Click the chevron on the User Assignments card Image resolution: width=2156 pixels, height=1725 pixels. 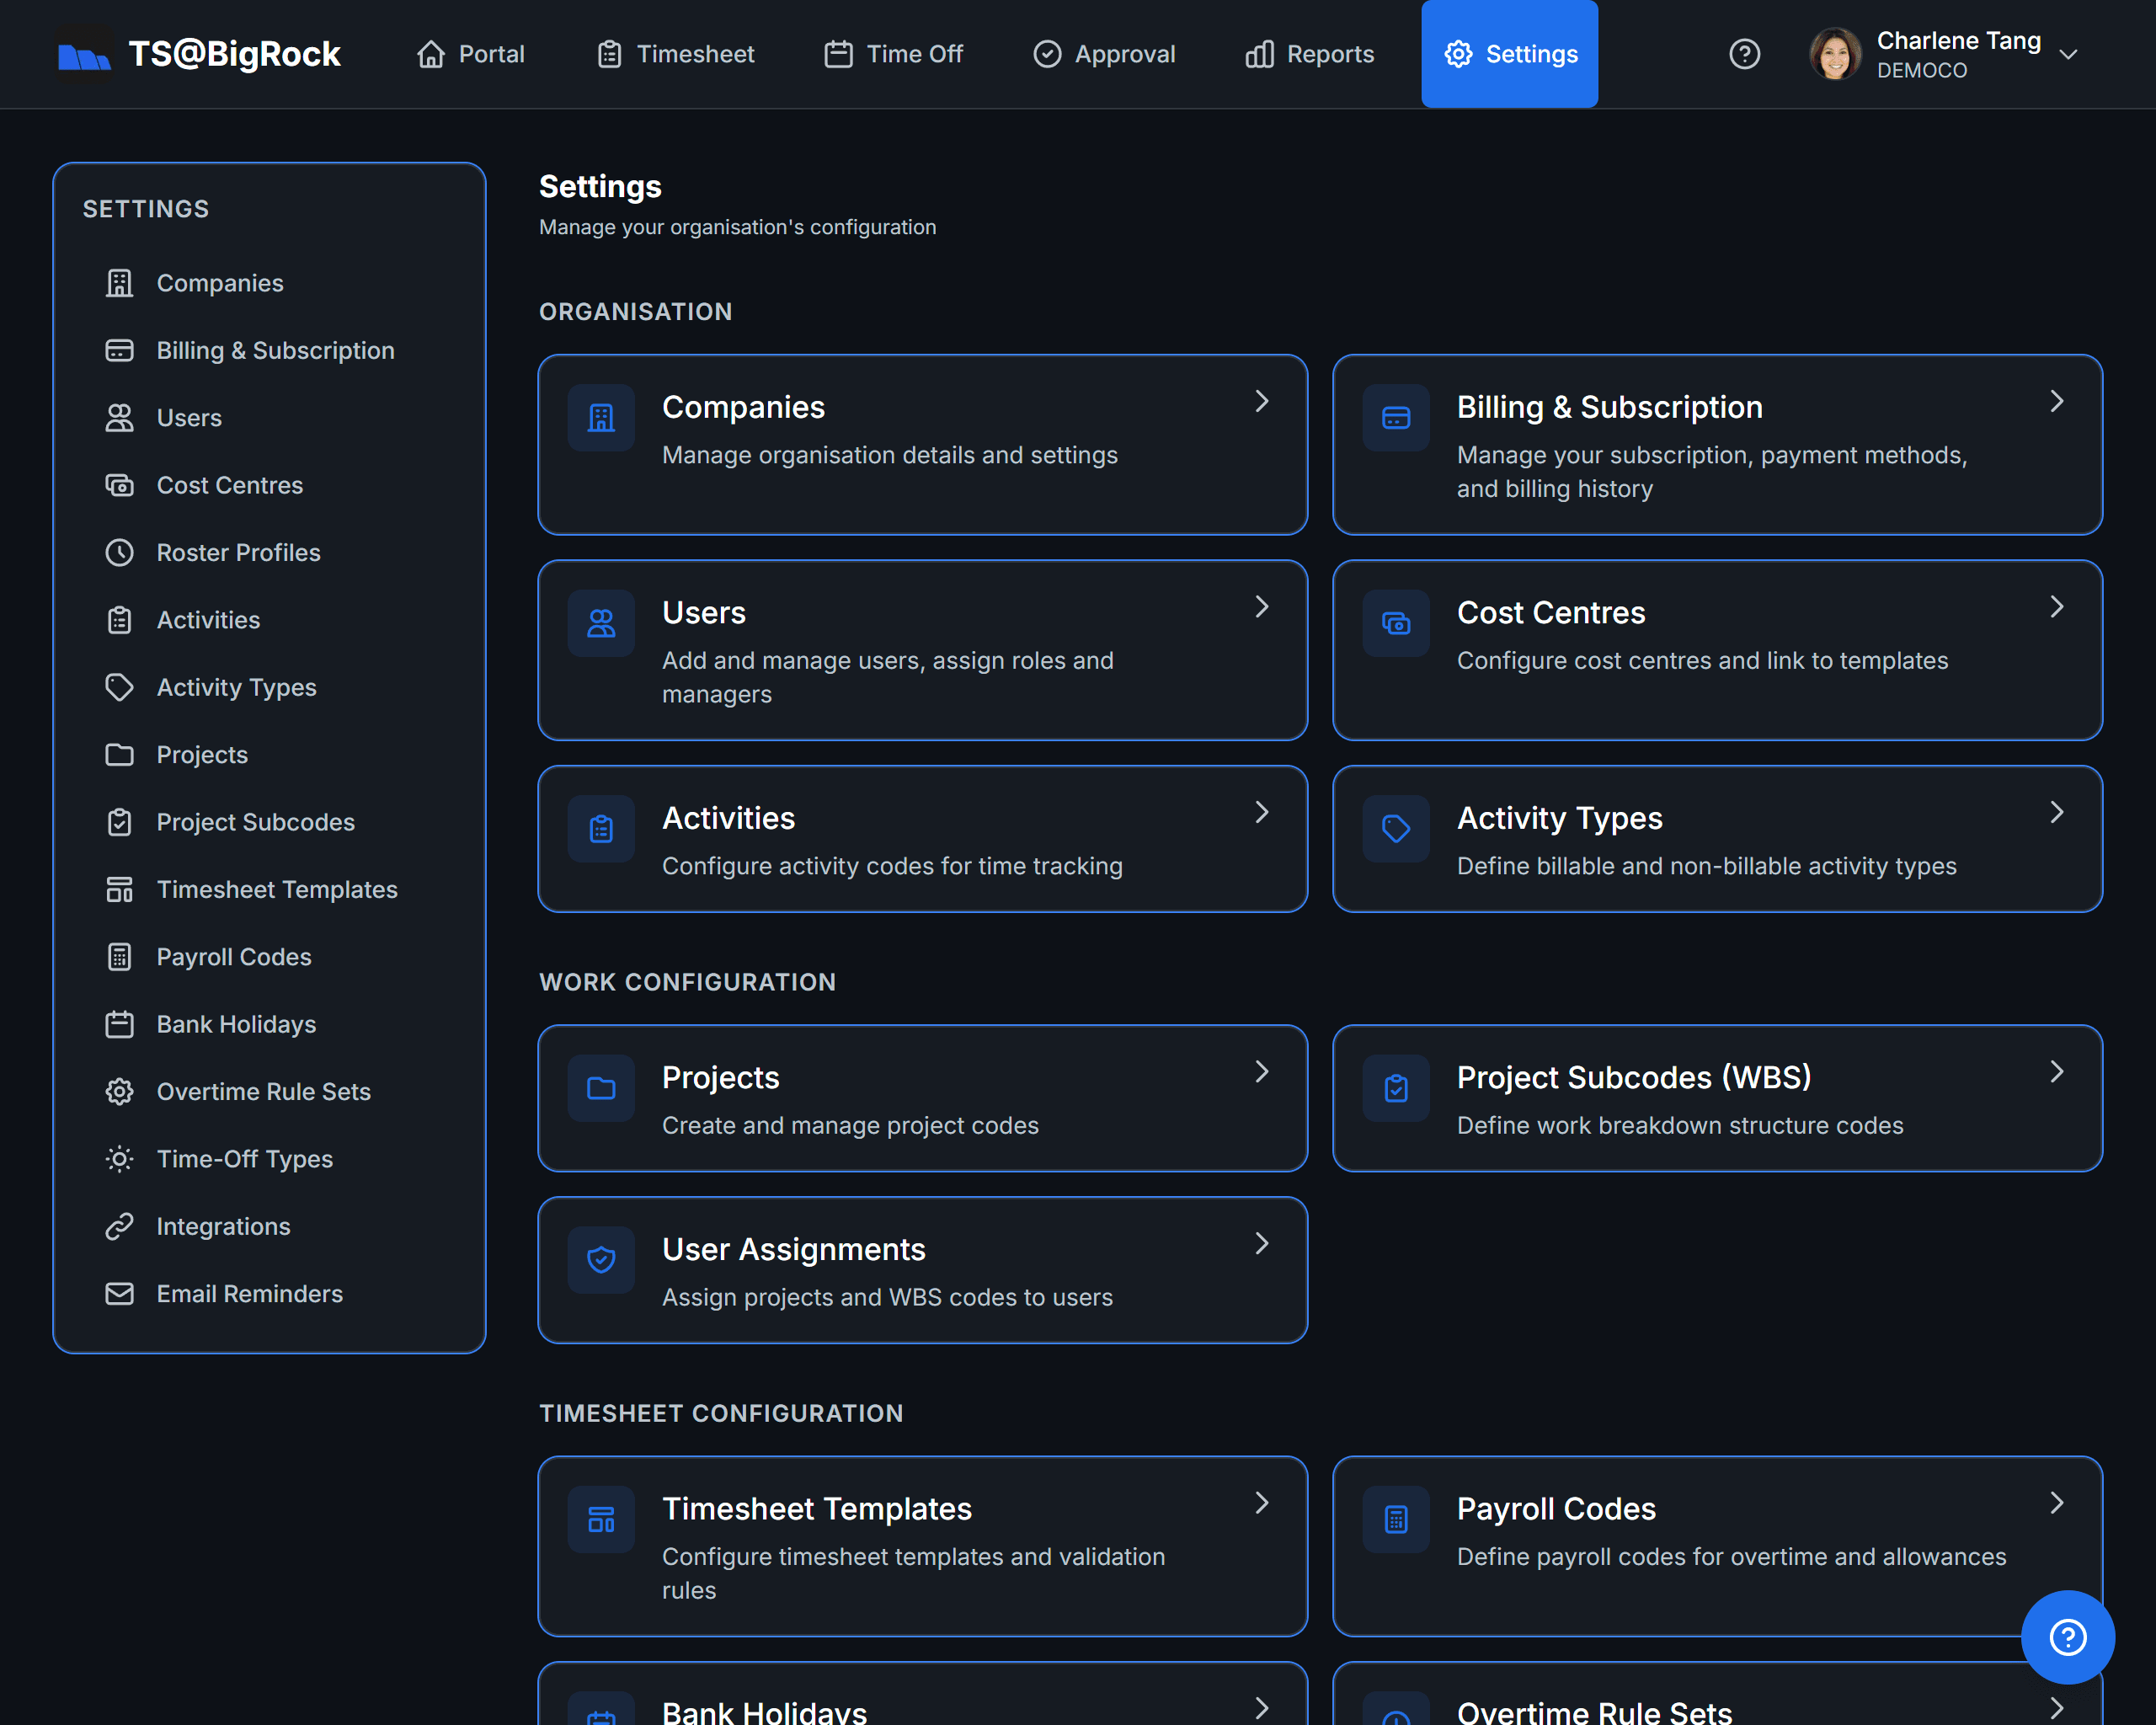(1261, 1243)
